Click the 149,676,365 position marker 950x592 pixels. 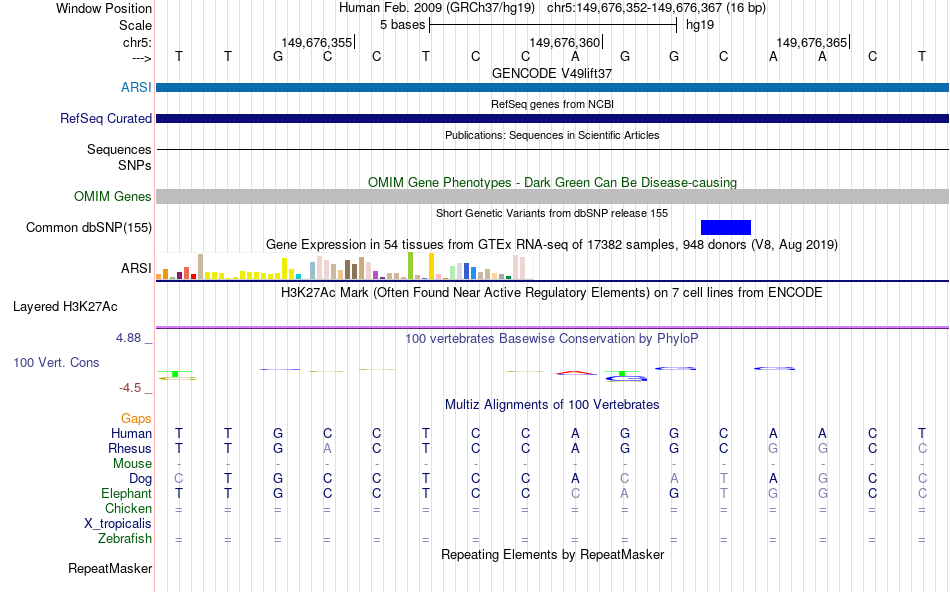point(812,42)
